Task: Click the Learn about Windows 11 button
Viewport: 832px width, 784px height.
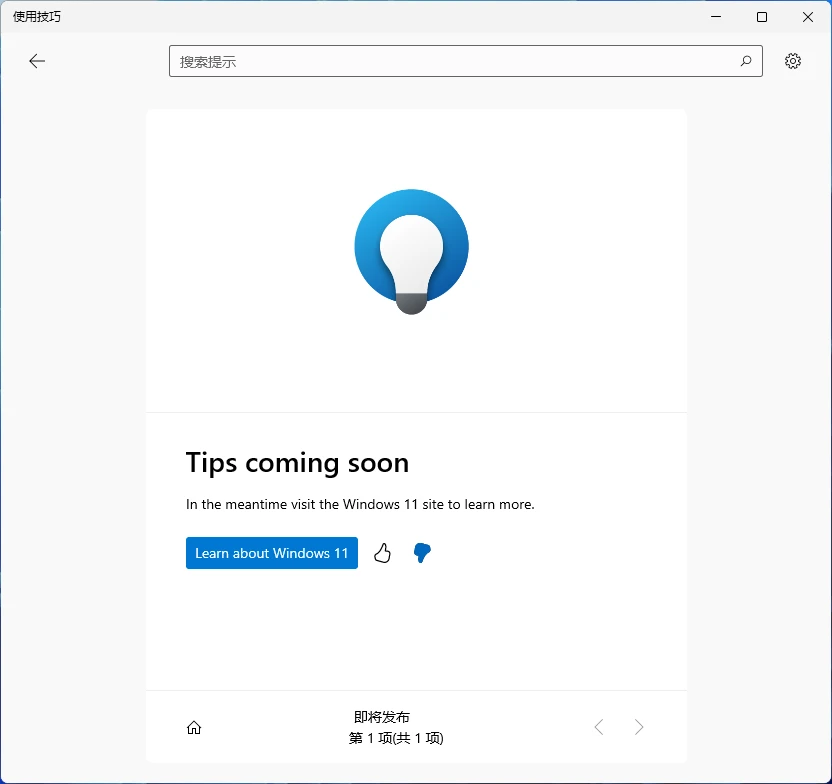Action: click(x=272, y=553)
